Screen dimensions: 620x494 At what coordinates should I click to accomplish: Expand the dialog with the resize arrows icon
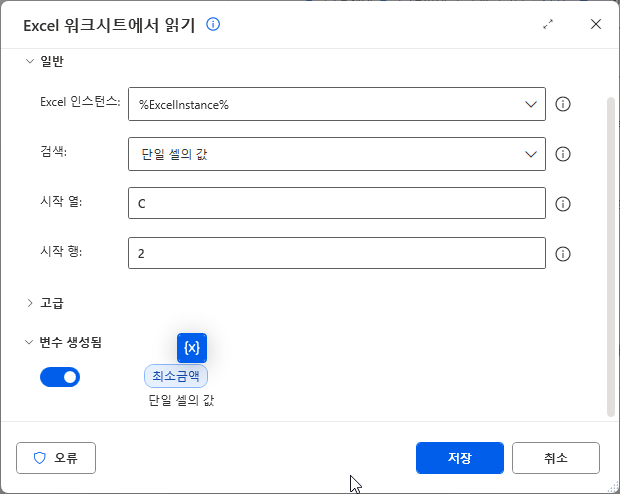click(x=548, y=25)
